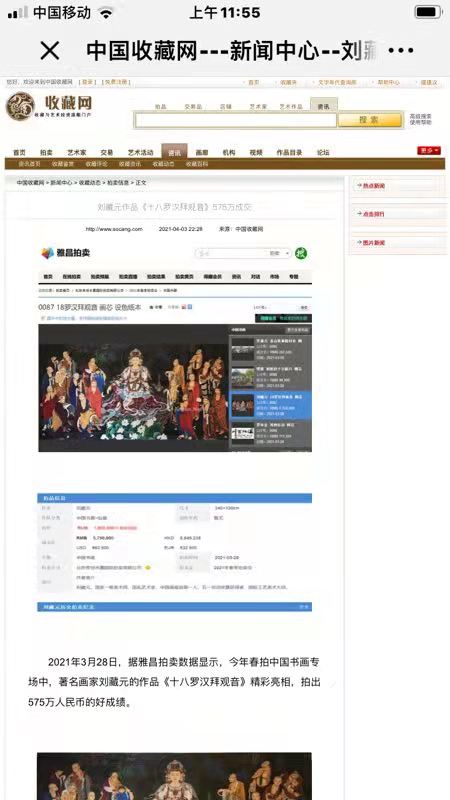This screenshot has height=800, width=450.
Task: Click 提建议 in the top utility bar
Action: [429, 82]
